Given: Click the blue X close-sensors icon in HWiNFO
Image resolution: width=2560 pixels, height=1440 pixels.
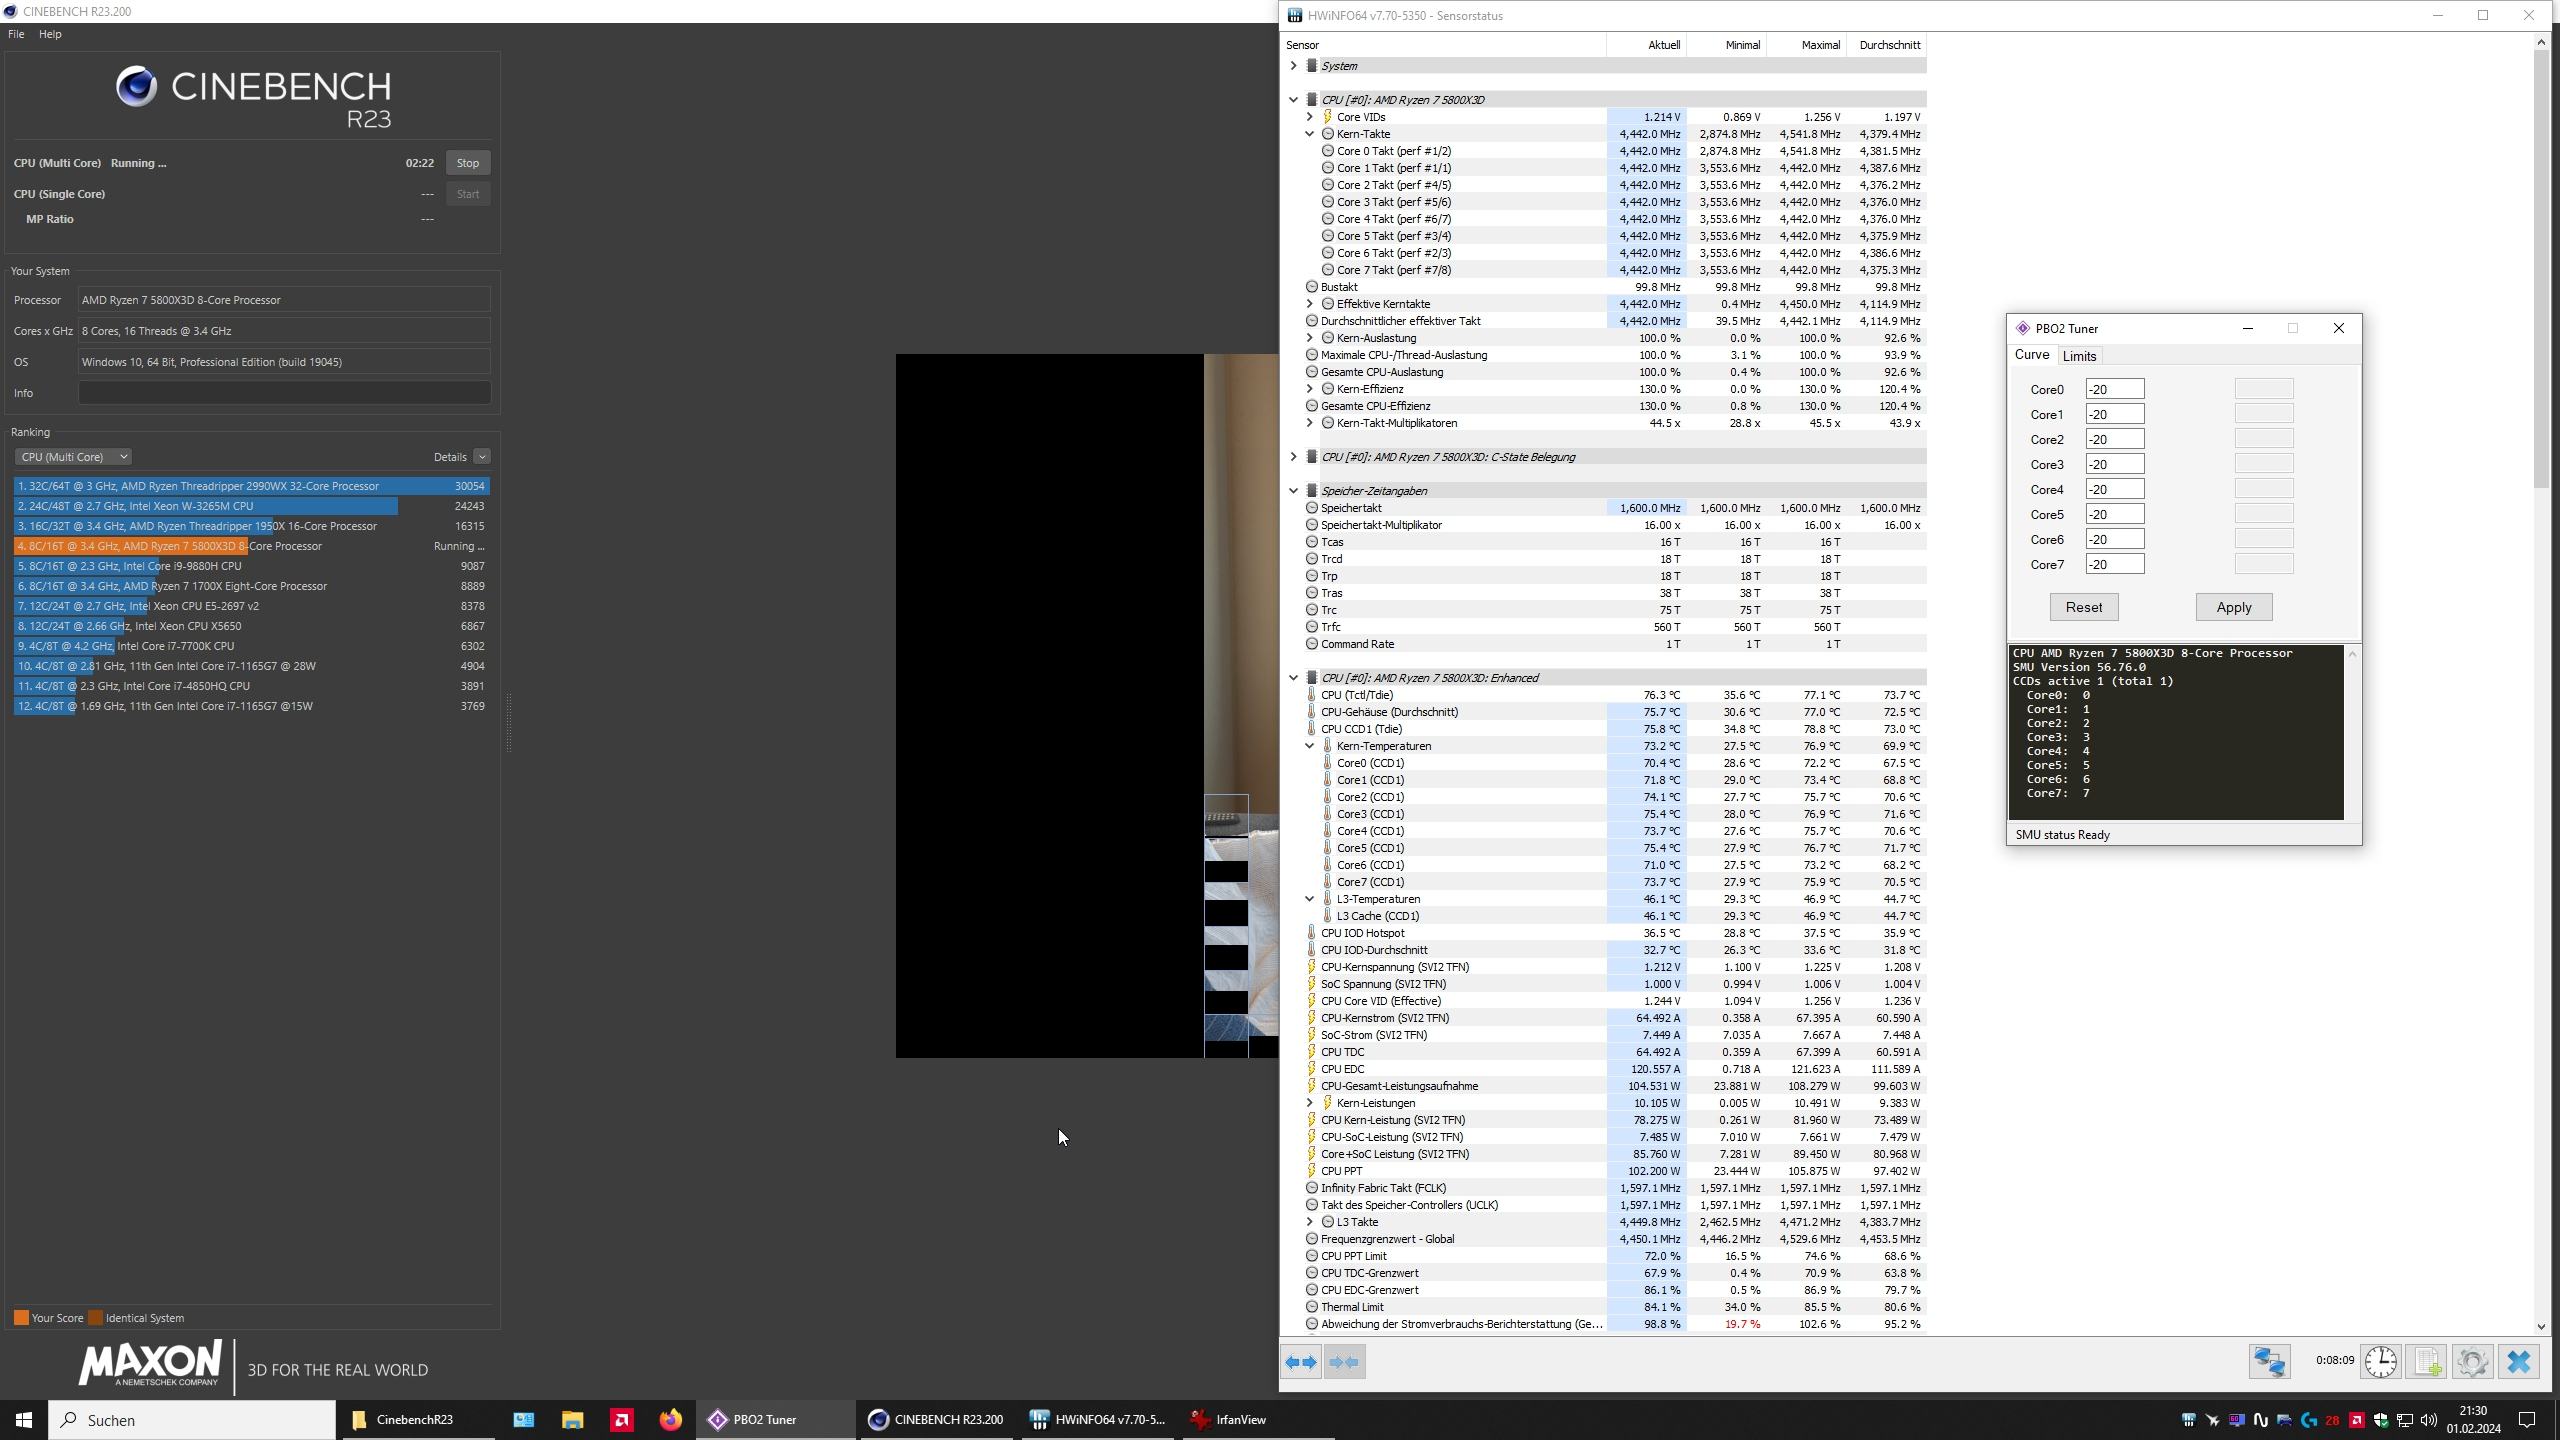Looking at the screenshot, I should click(x=2518, y=1362).
